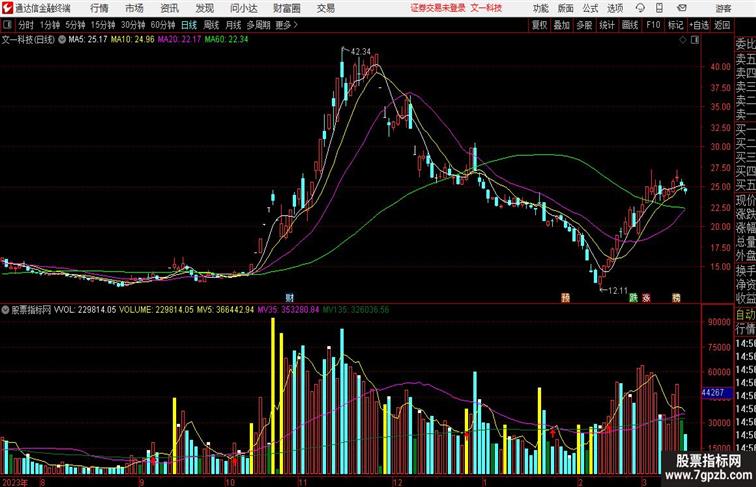Select the 日线 daily period

click(189, 25)
